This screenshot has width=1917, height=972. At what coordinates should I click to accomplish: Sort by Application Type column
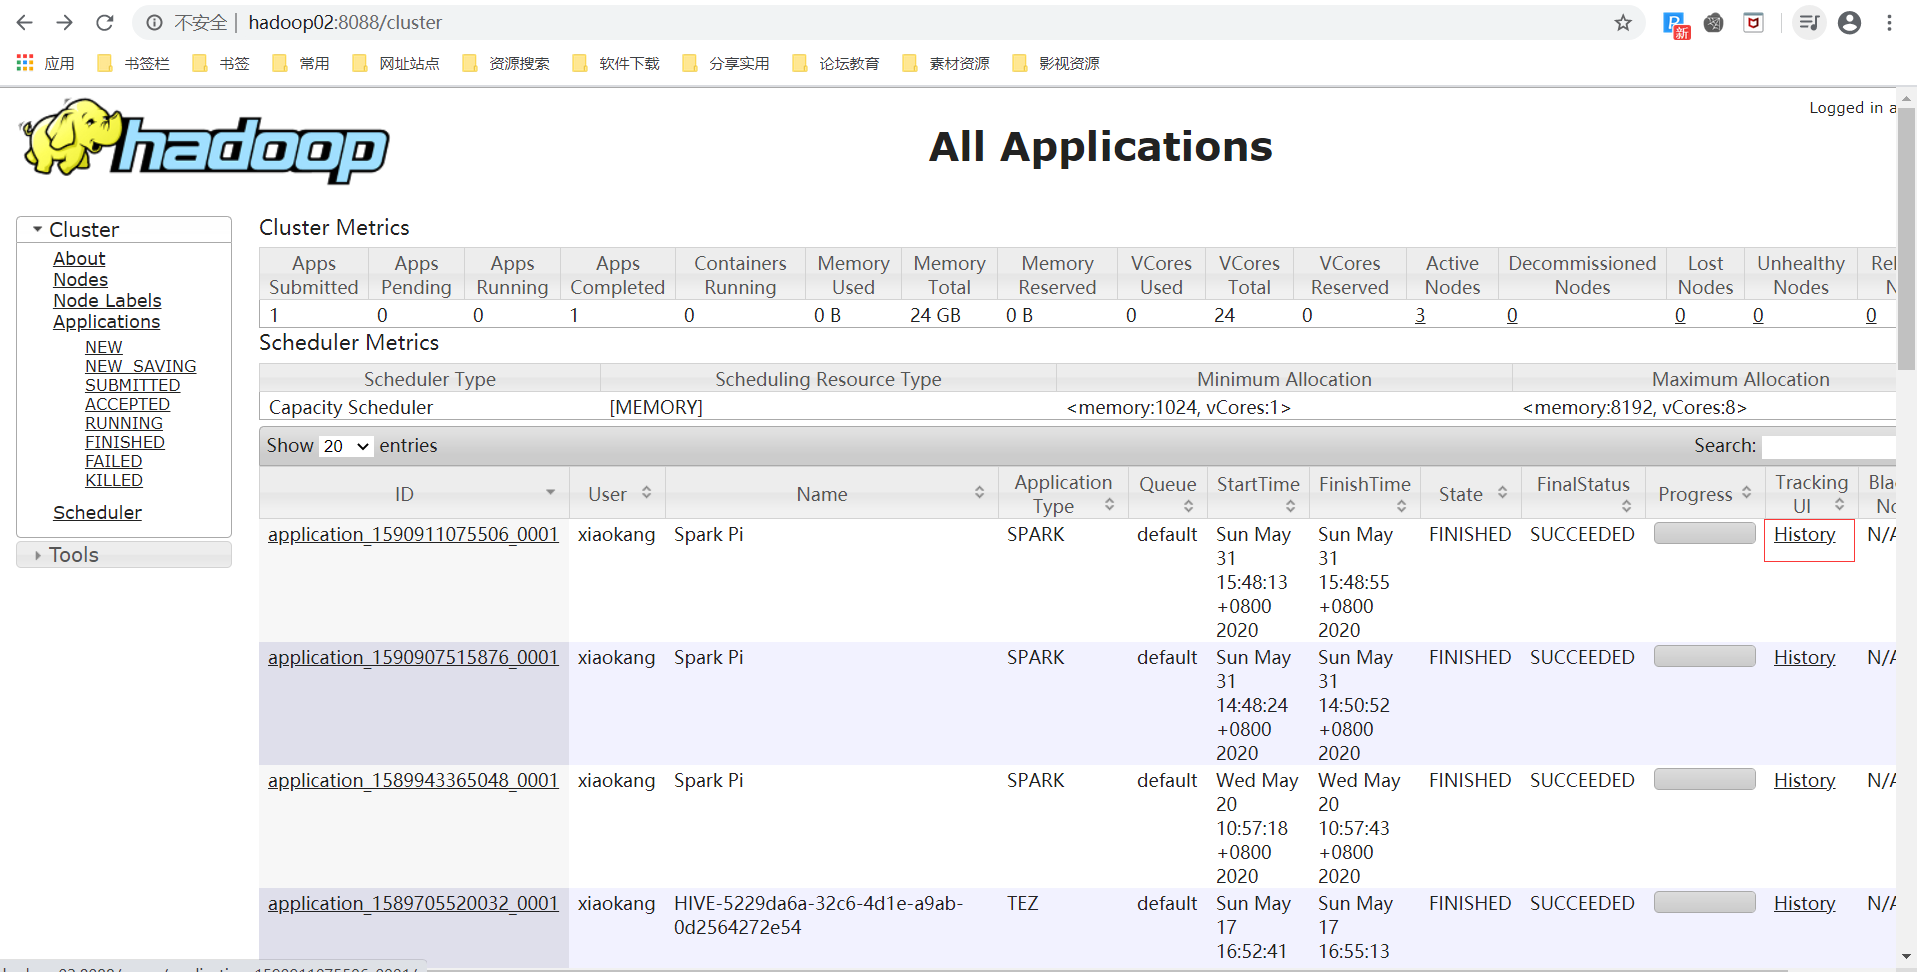(x=1109, y=505)
